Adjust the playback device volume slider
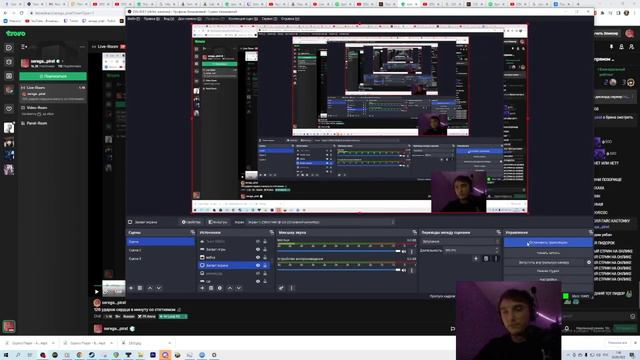The image size is (640, 360). [x=339, y=270]
